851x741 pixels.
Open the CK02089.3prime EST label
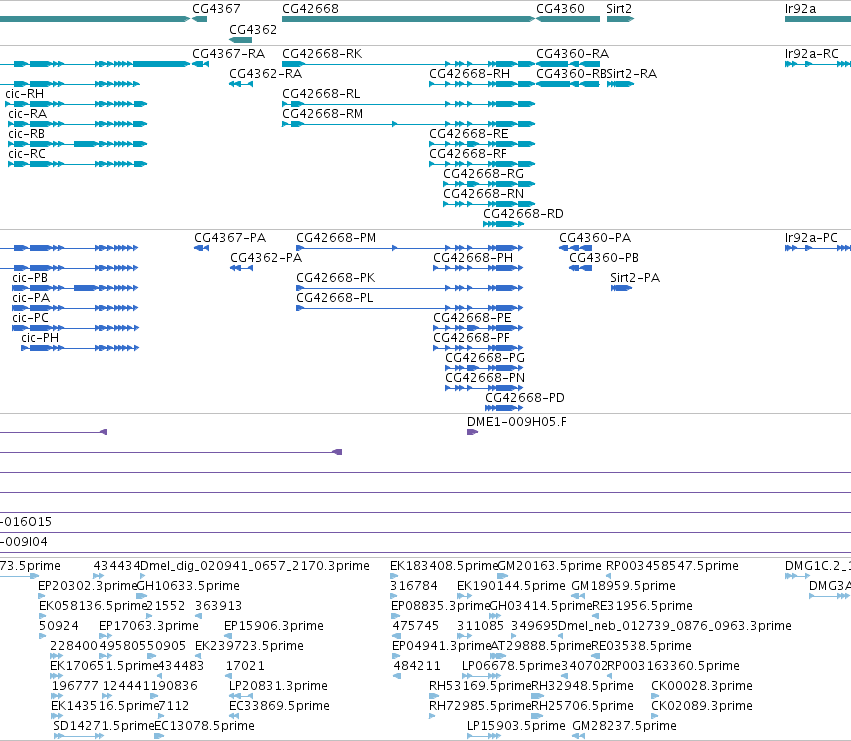[702, 706]
